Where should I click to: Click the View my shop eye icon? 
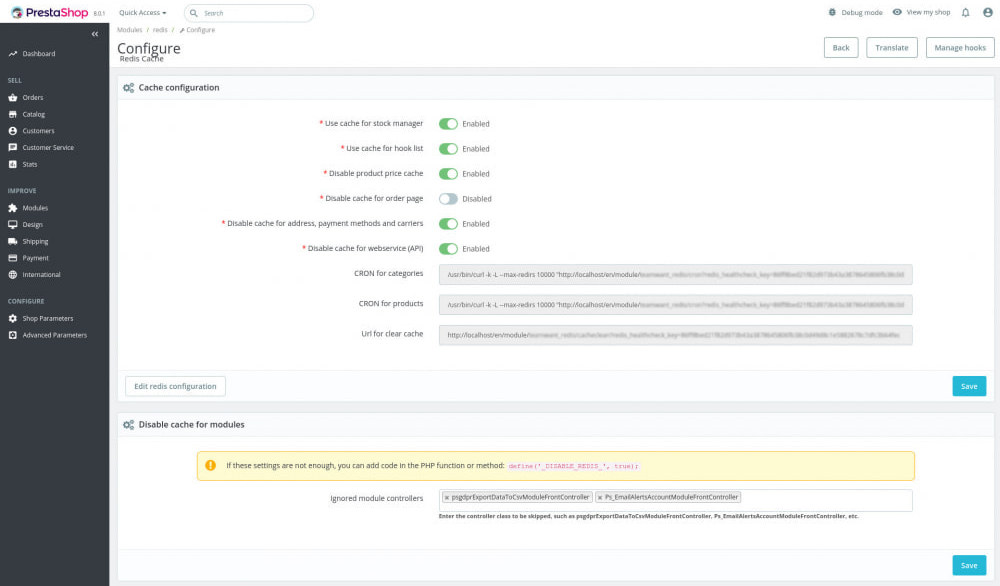(x=897, y=12)
